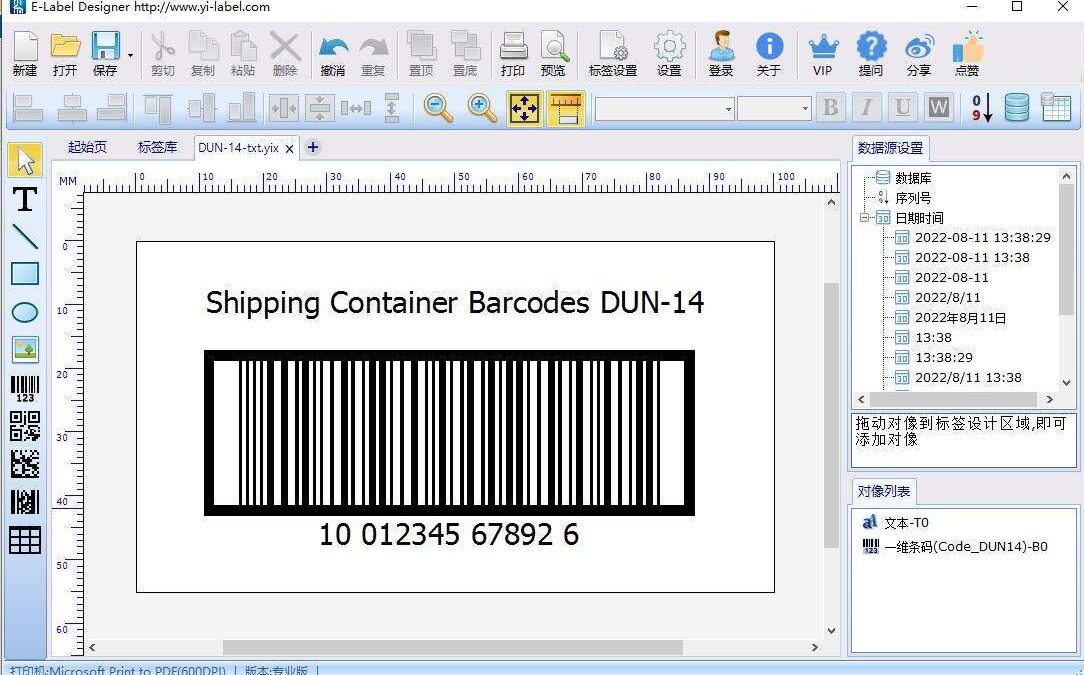The width and height of the screenshot is (1084, 675).
Task: Select the 1D barcode tool
Action: [25, 388]
